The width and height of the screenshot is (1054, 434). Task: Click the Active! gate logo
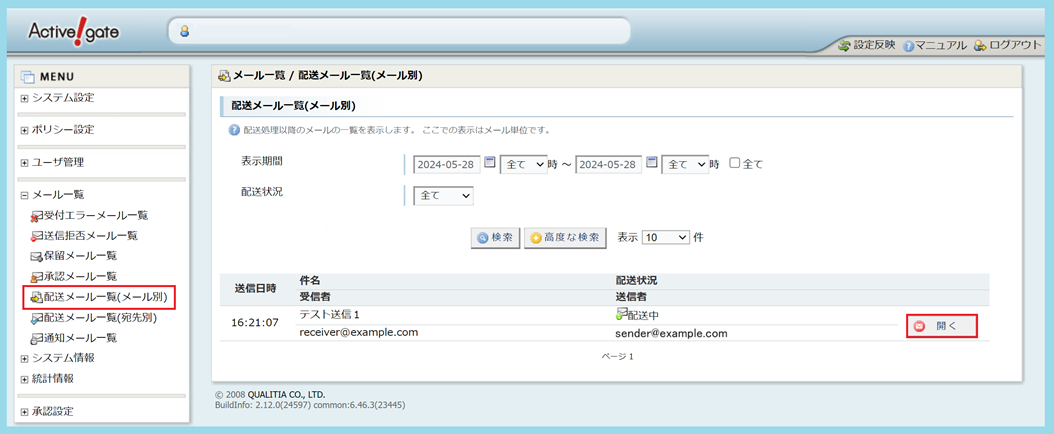coord(73,31)
